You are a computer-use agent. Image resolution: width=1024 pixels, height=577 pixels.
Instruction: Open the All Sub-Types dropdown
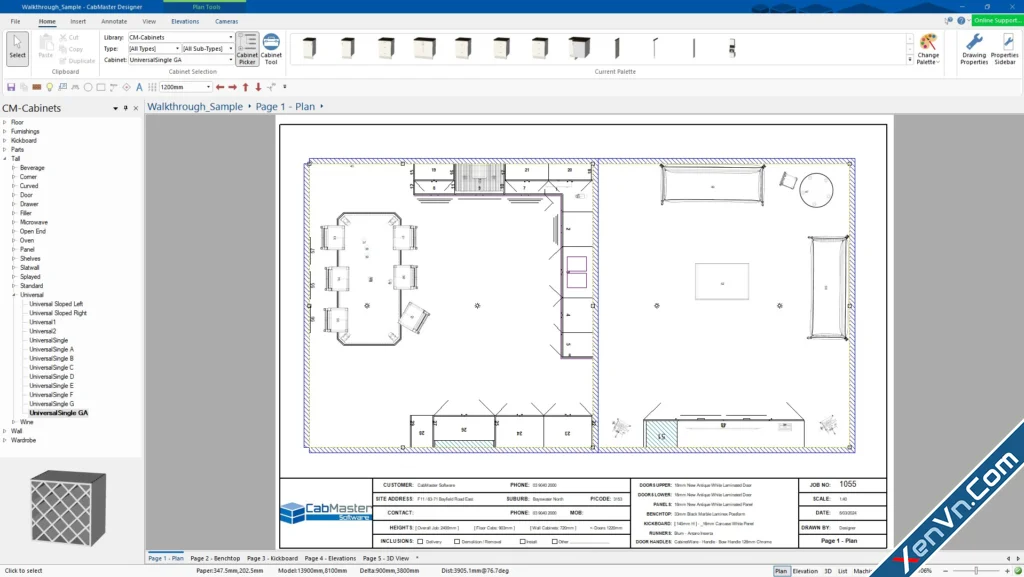(231, 48)
